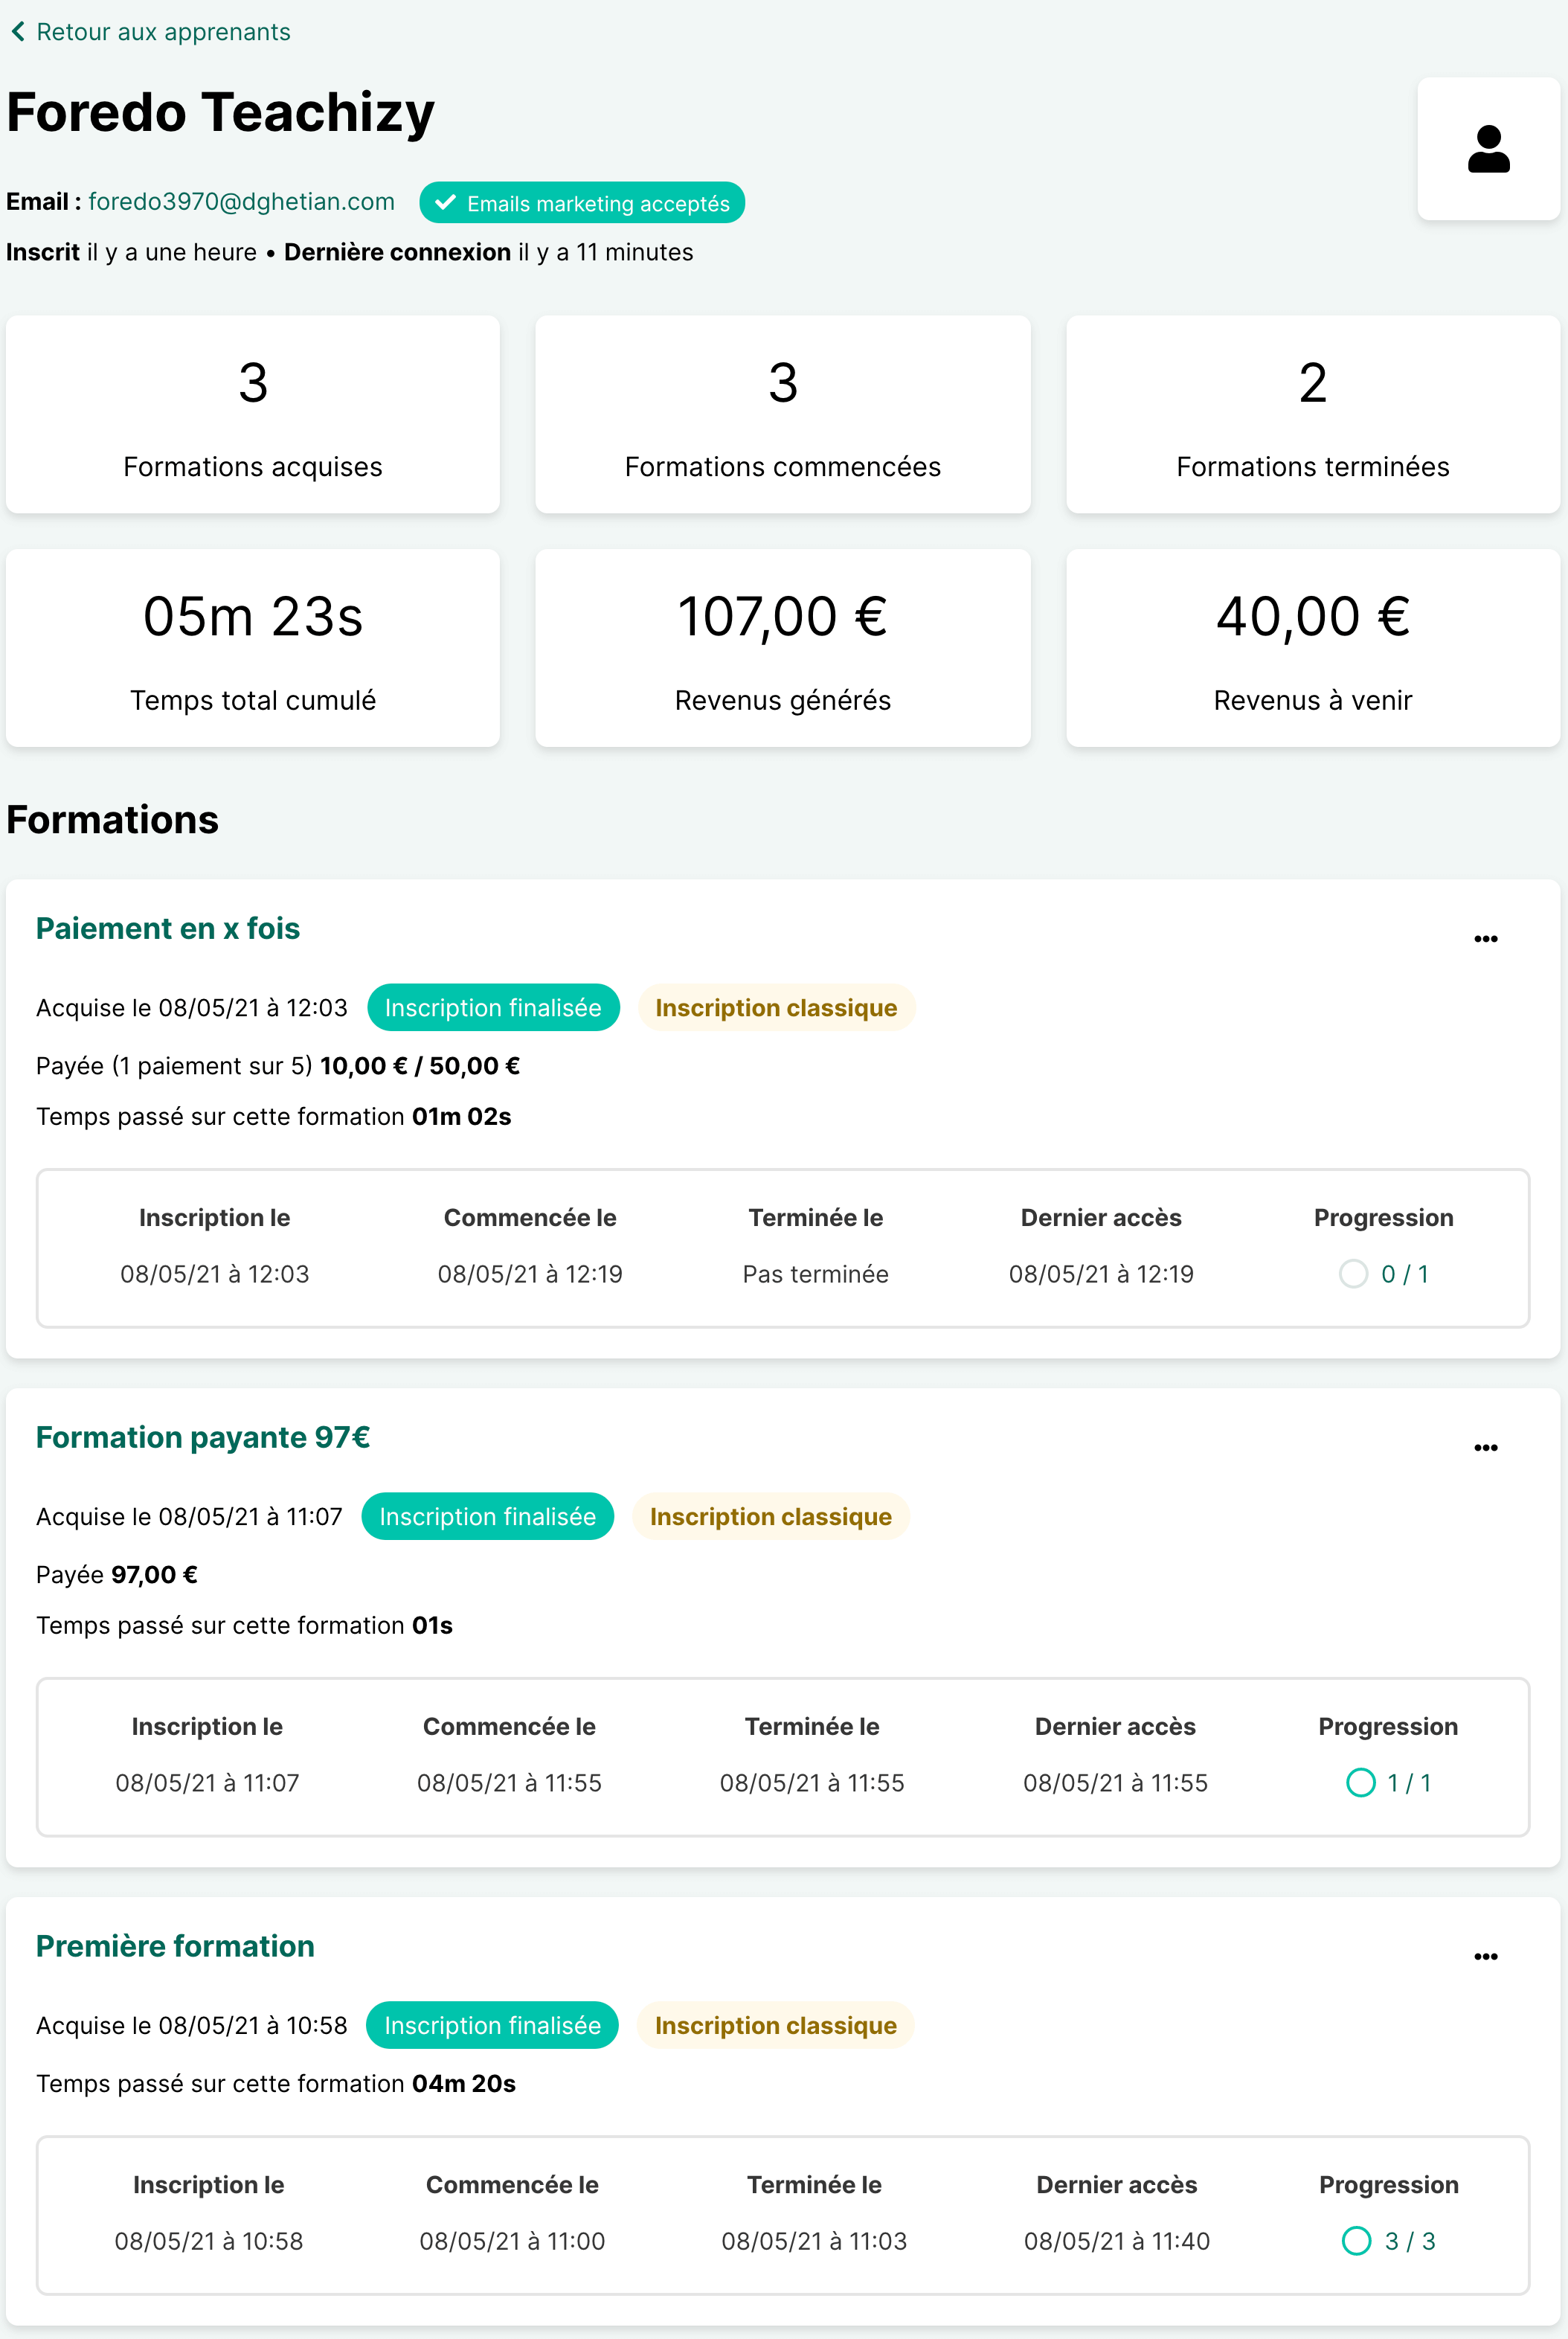The image size is (1568, 2339).
Task: Click Terminée le '08/05/21 à 11:03' cell
Action: (814, 2241)
